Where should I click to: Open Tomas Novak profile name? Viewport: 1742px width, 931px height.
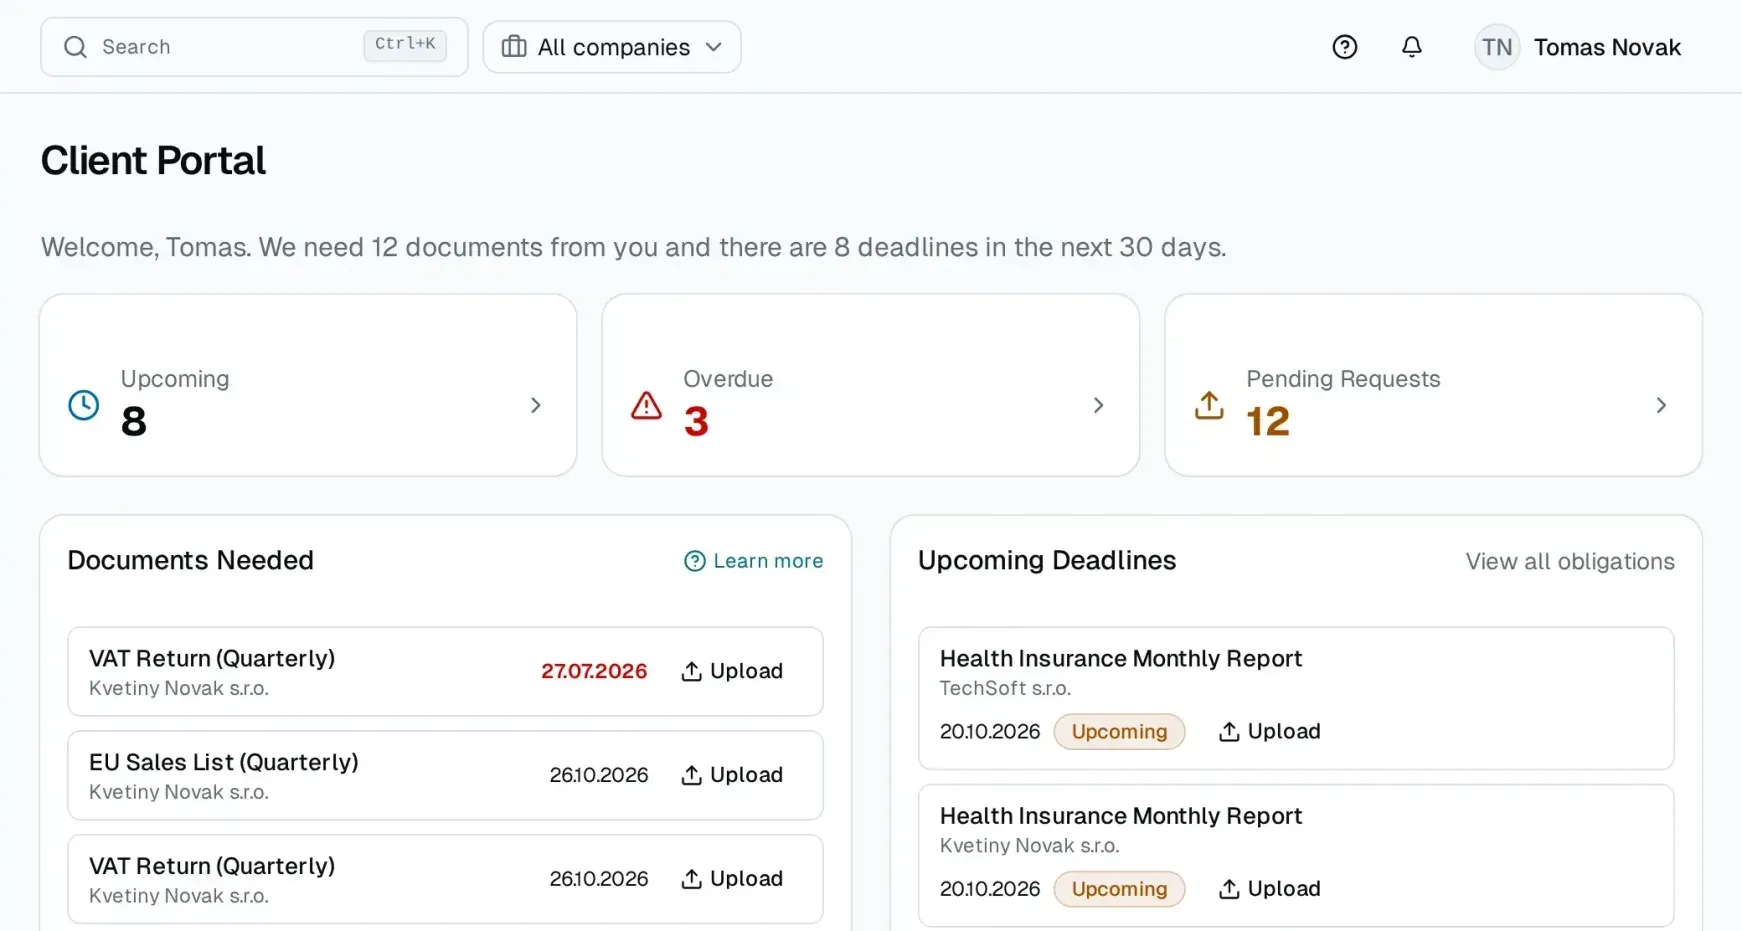[1607, 47]
